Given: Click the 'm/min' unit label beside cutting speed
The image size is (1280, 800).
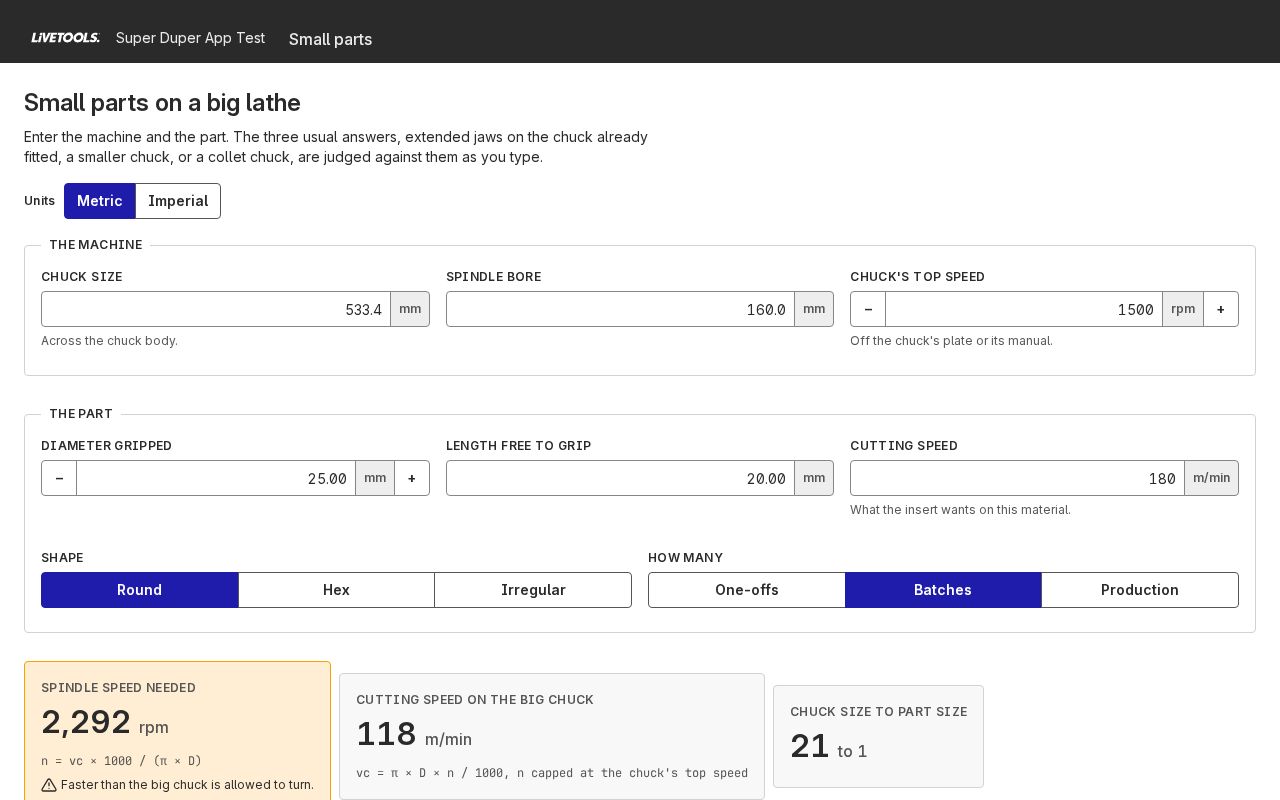Looking at the screenshot, I should (1211, 478).
